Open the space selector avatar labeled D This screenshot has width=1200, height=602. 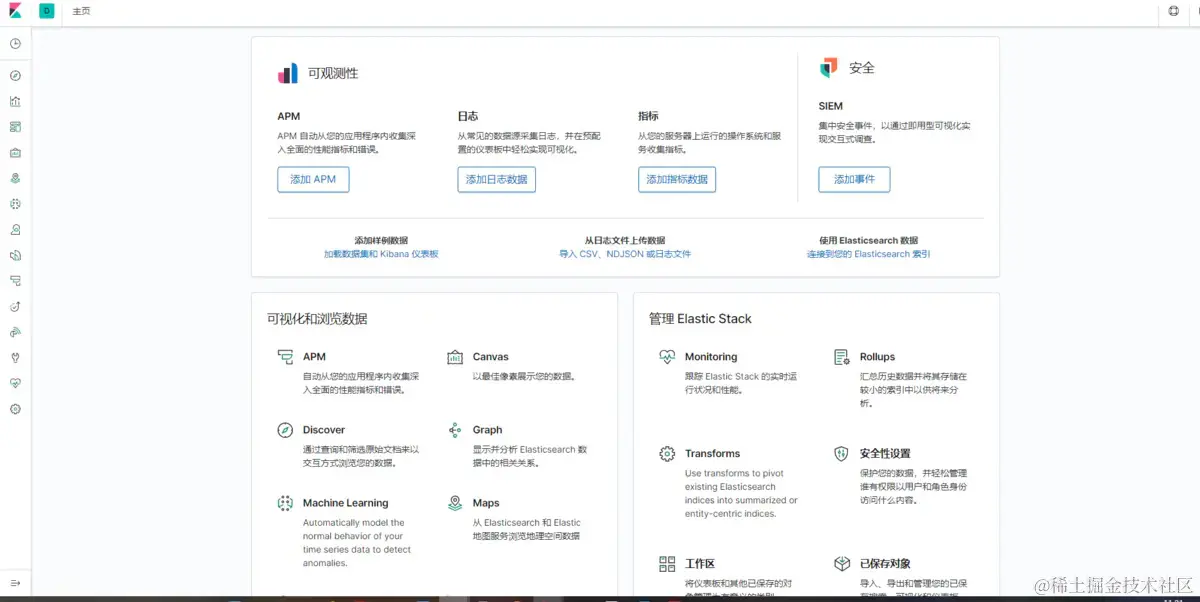(x=47, y=11)
